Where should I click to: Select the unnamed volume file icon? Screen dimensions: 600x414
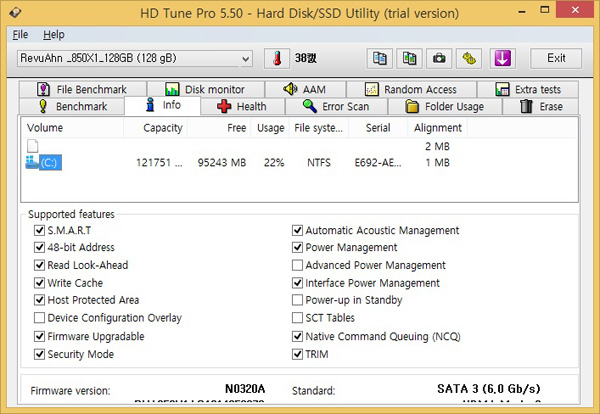point(33,146)
